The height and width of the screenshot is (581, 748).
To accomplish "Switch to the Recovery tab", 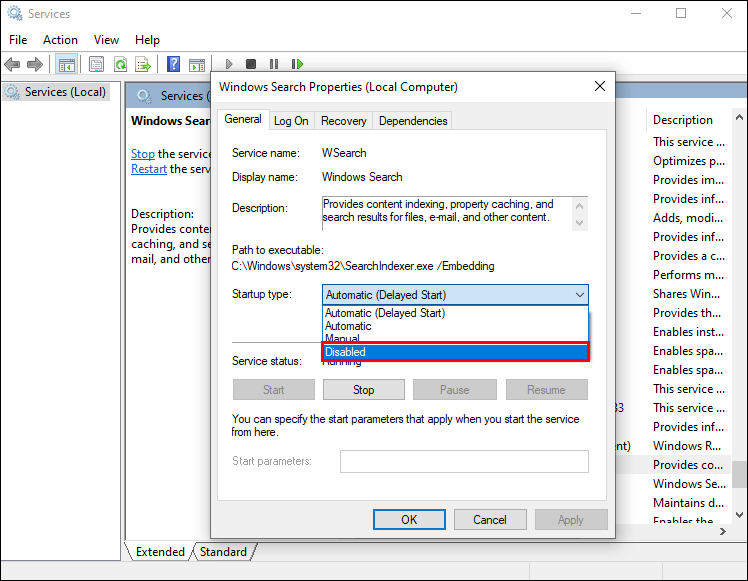I will 343,121.
